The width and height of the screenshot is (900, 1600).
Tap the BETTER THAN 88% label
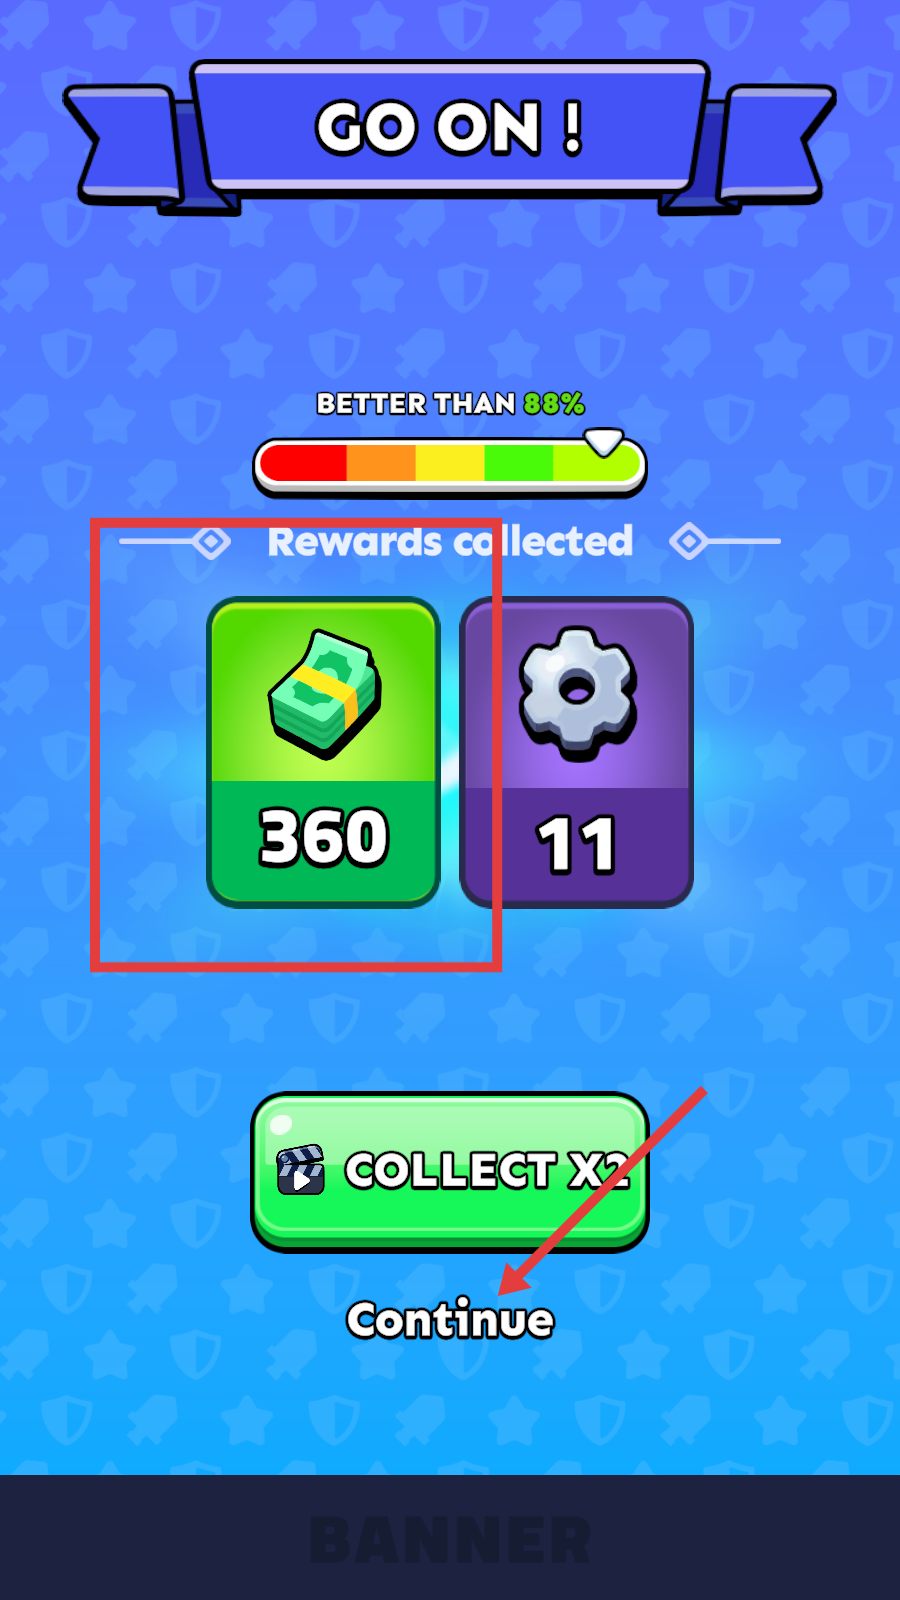click(x=450, y=404)
